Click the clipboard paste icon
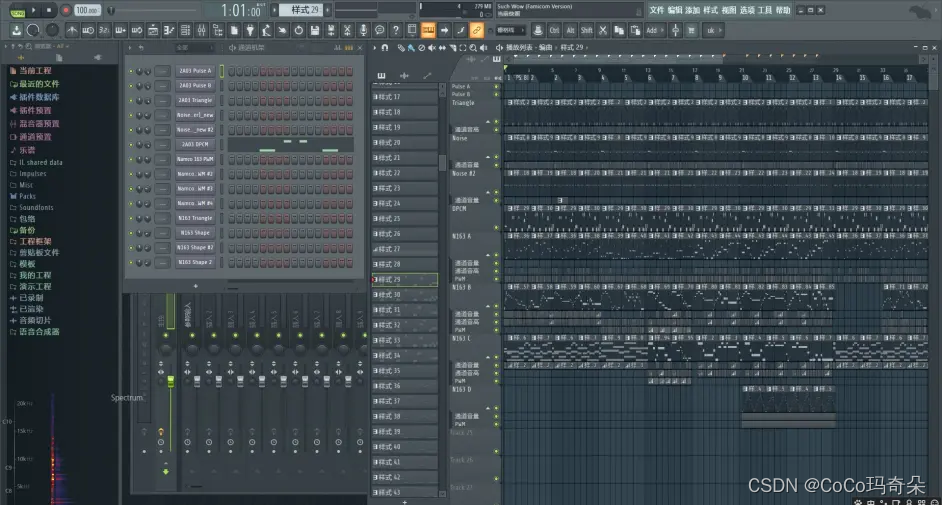Viewport: 942px width, 505px height. (x=635, y=30)
